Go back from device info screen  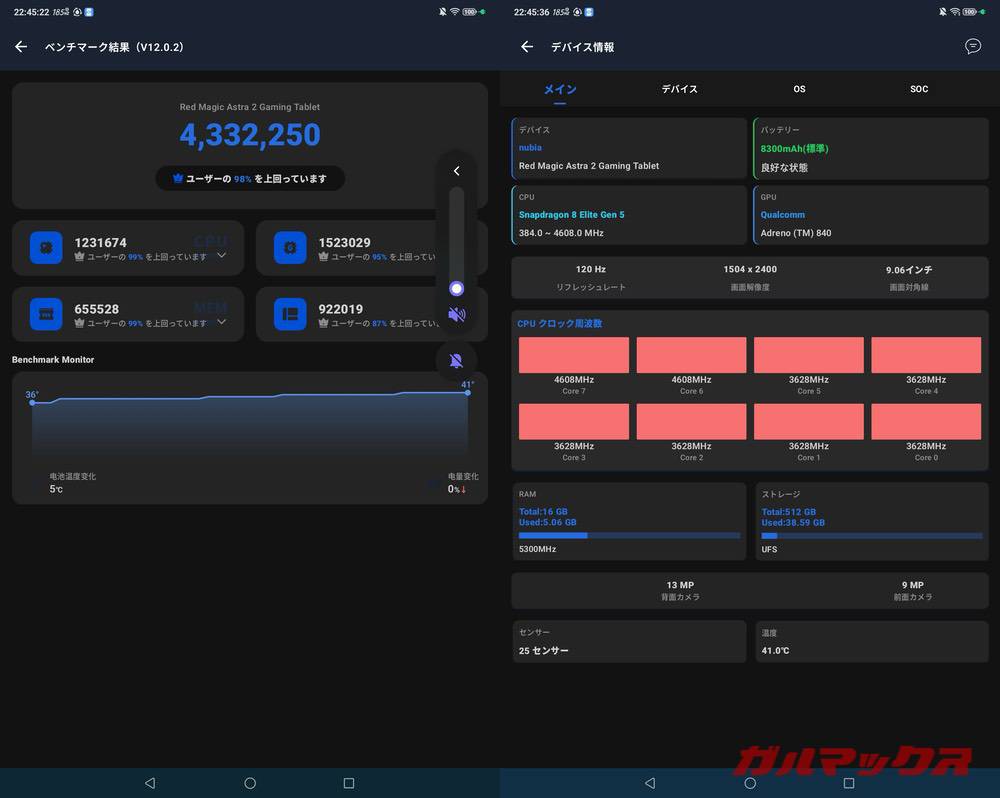click(x=527, y=47)
